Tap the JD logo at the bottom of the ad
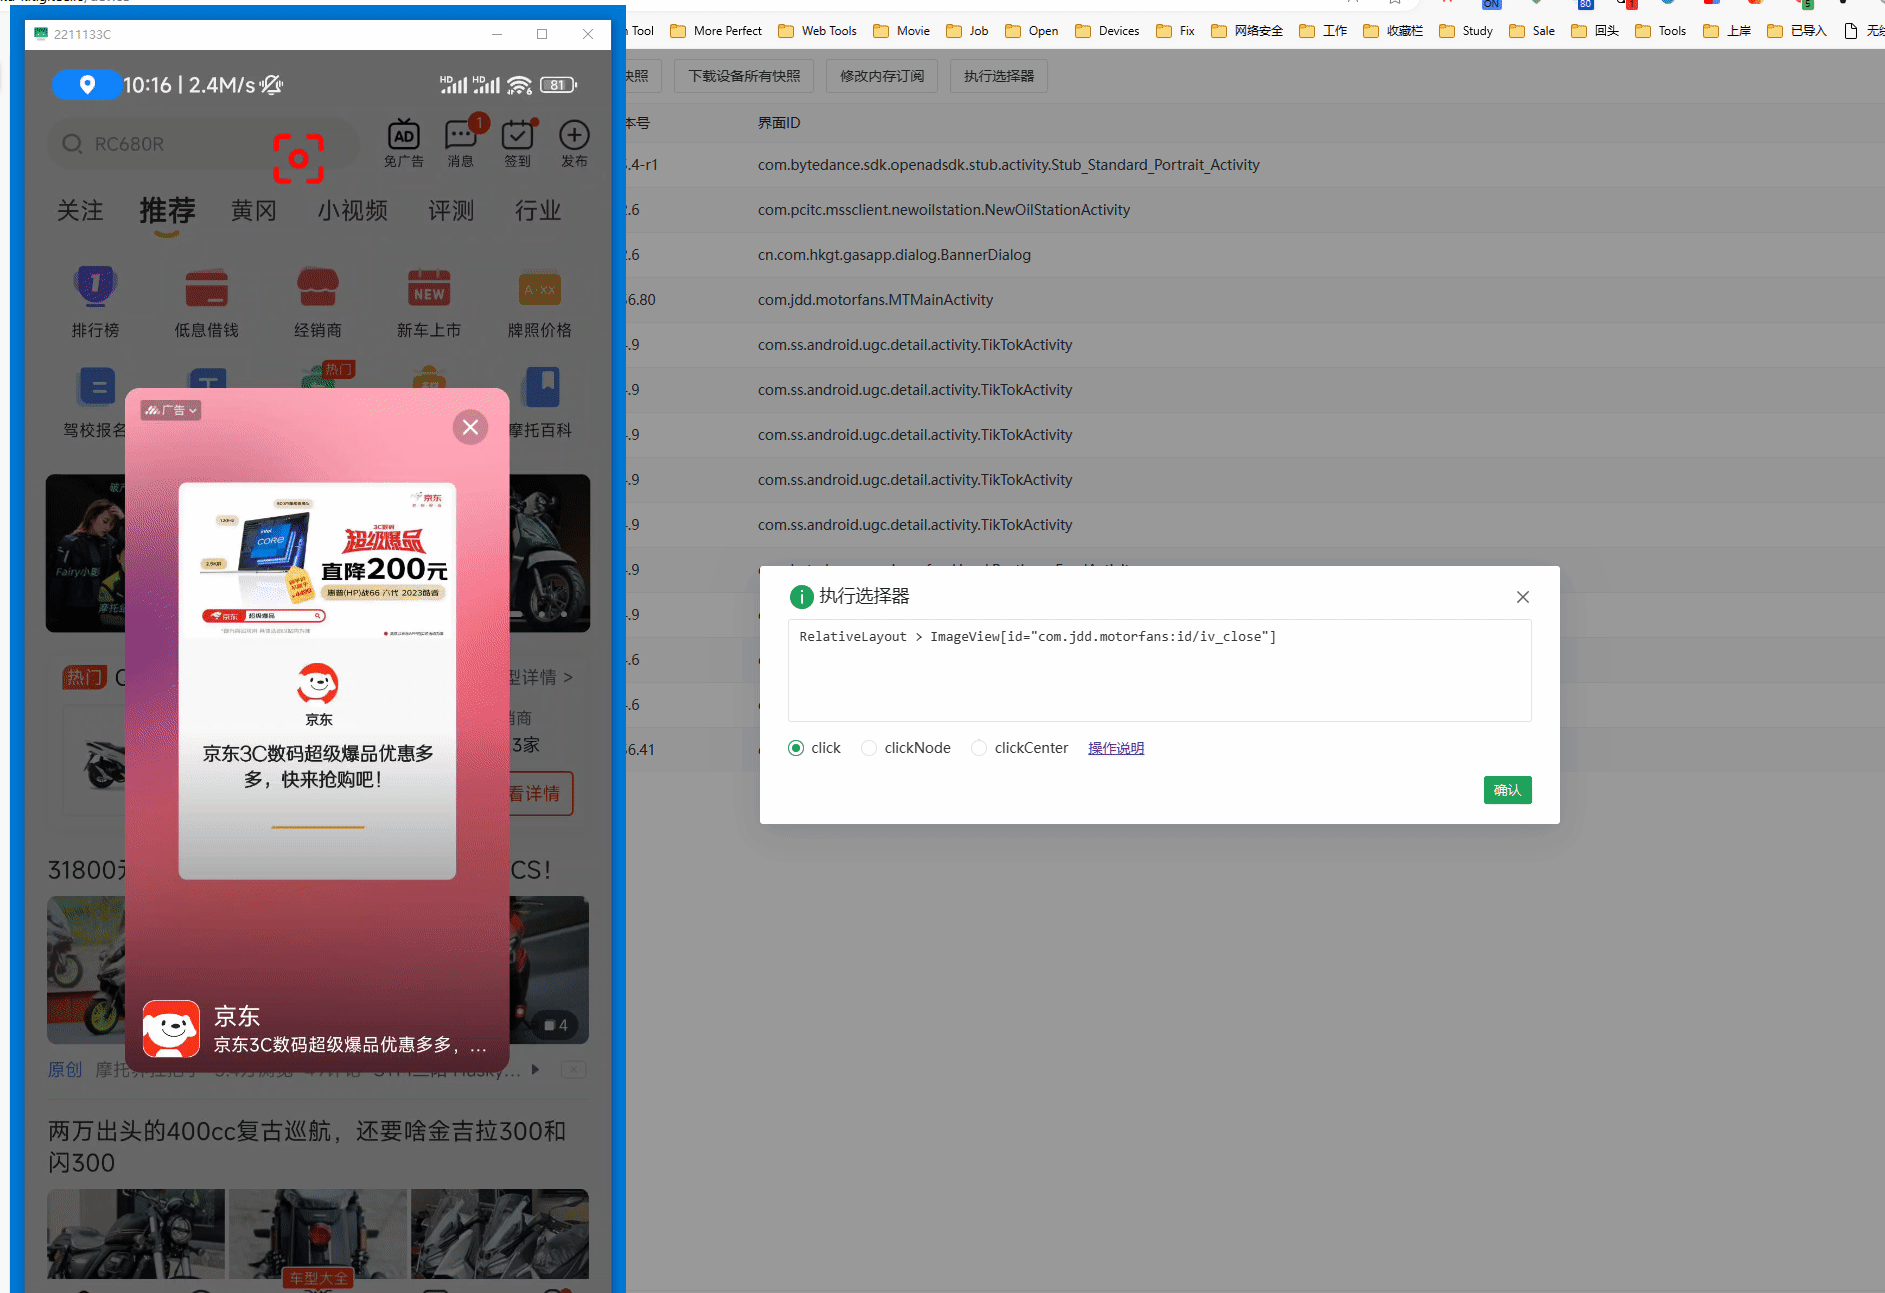The height and width of the screenshot is (1293, 1885). pyautogui.click(x=171, y=1029)
